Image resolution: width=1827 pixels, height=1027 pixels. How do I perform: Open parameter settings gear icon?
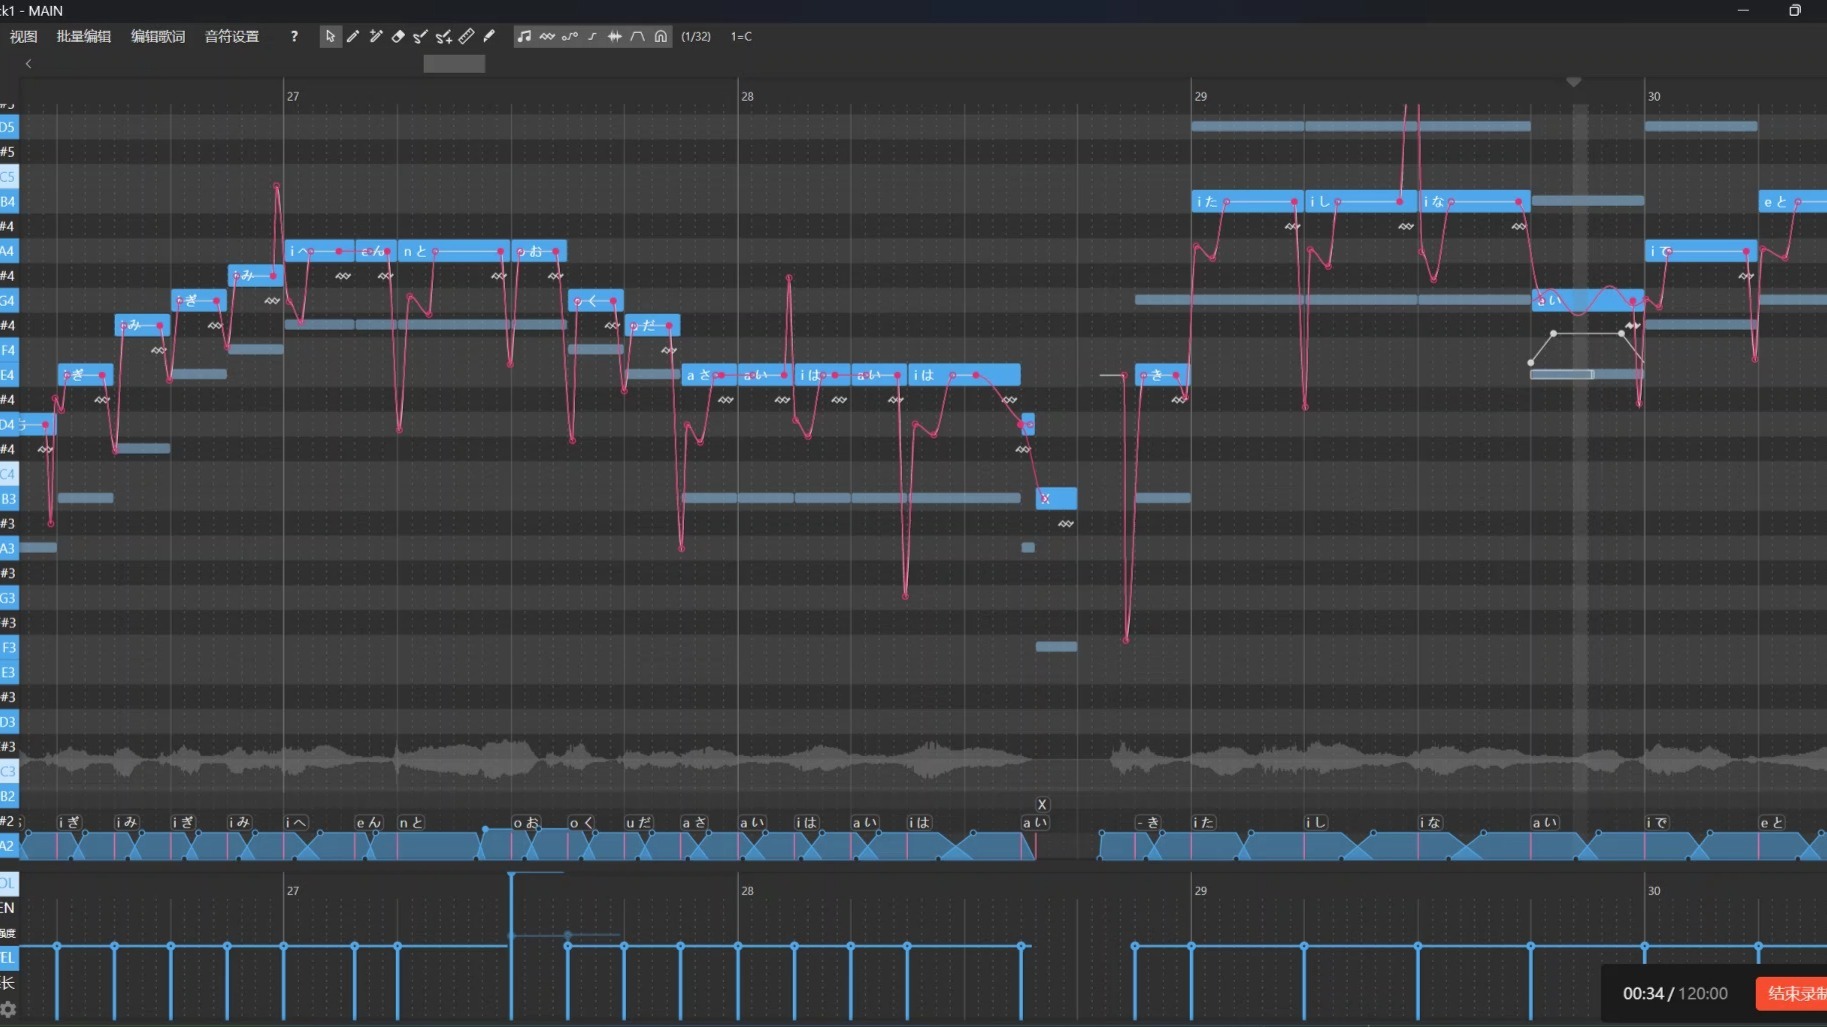[x=9, y=1009]
